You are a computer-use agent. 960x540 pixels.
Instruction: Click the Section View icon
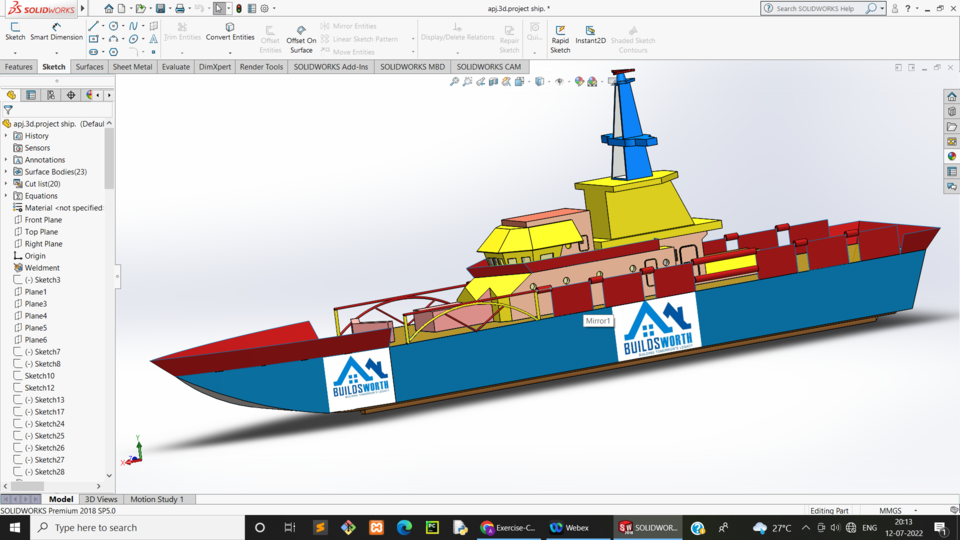493,81
